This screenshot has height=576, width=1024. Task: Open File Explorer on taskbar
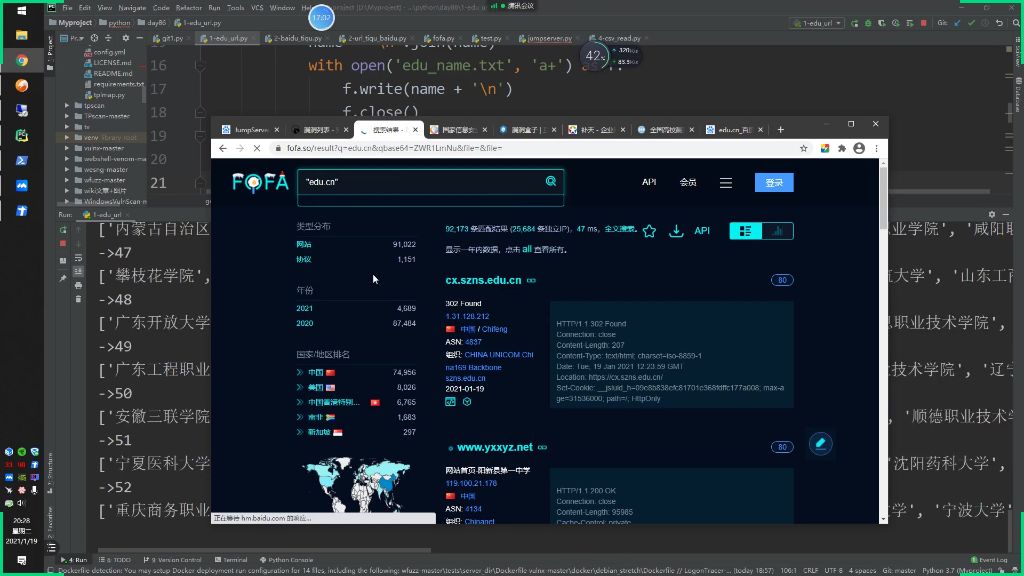[22, 35]
